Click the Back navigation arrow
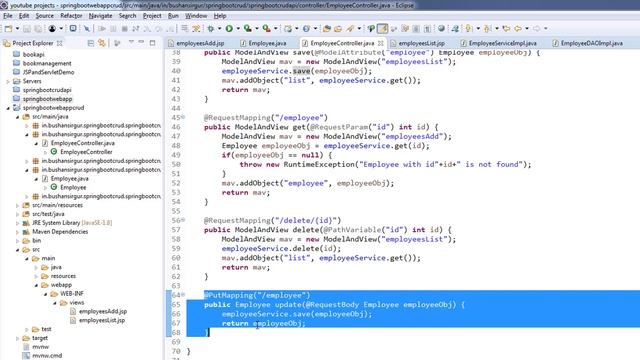This screenshot has height=360, width=640. tap(518, 29)
